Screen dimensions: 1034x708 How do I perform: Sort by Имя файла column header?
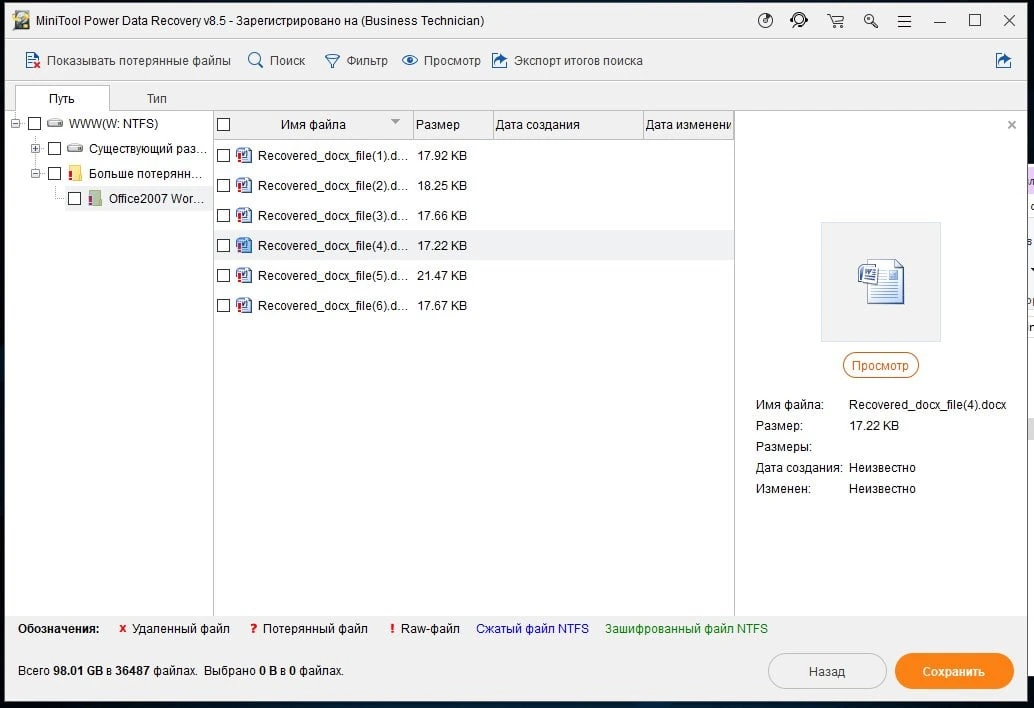pos(313,125)
